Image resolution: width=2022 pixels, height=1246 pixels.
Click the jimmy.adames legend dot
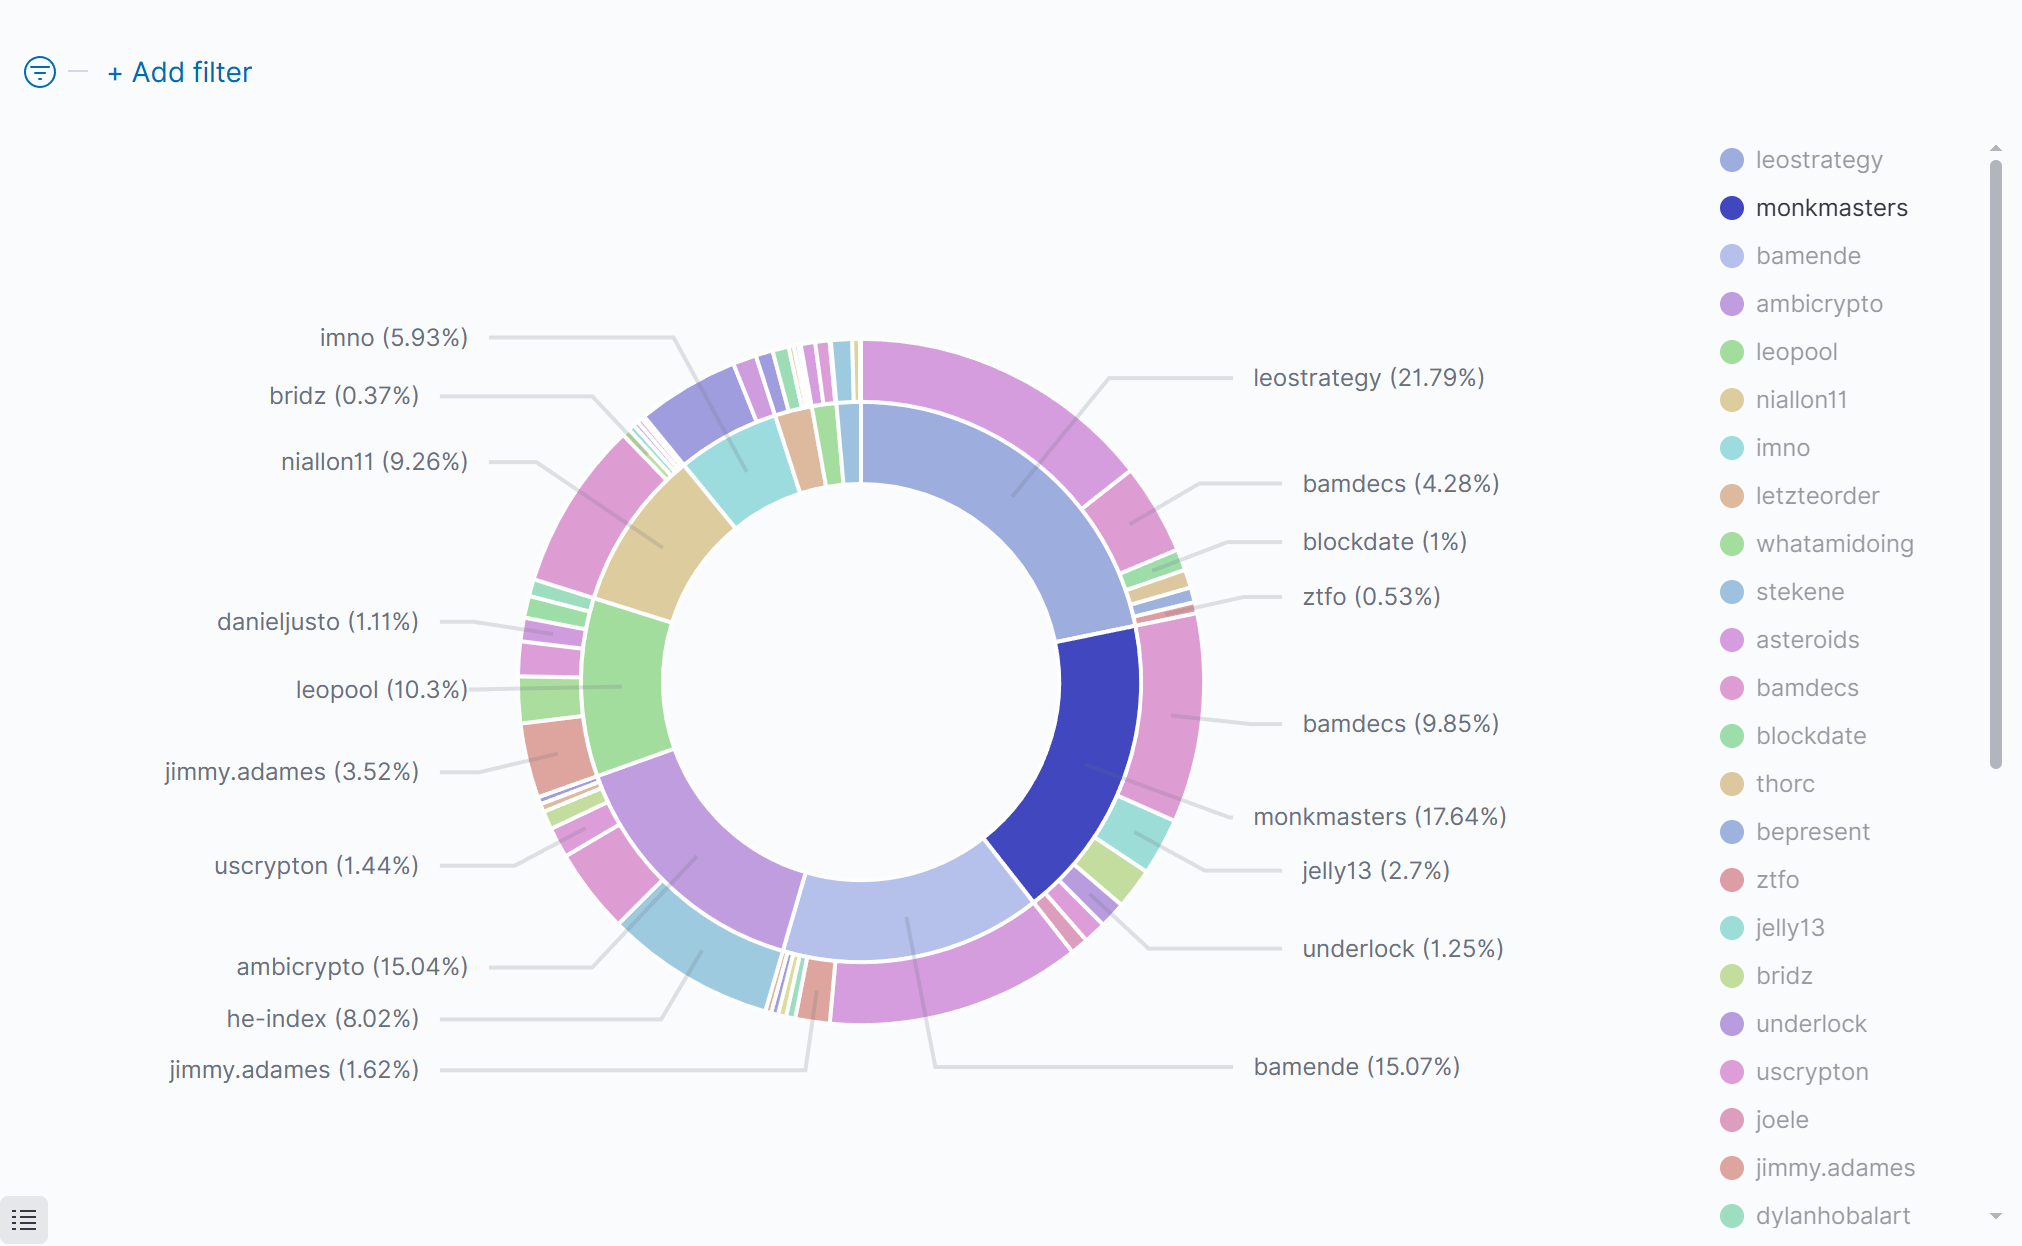[x=1732, y=1168]
